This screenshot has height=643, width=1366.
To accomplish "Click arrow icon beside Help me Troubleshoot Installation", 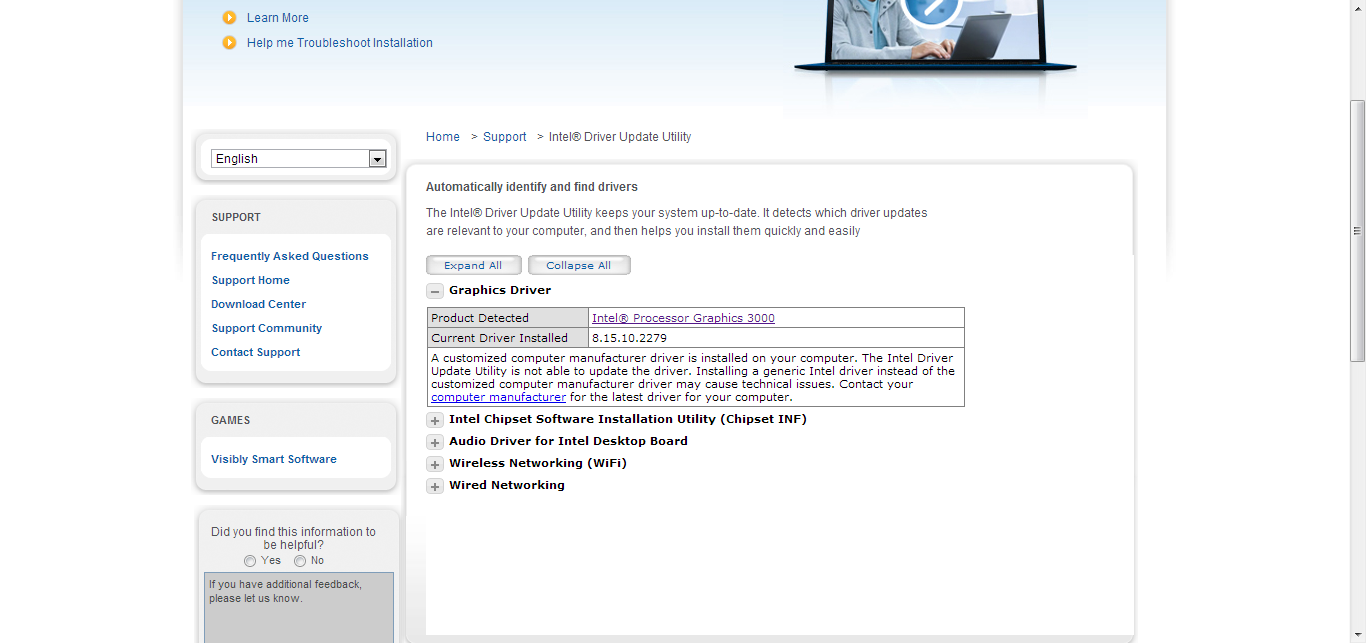I will (229, 43).
